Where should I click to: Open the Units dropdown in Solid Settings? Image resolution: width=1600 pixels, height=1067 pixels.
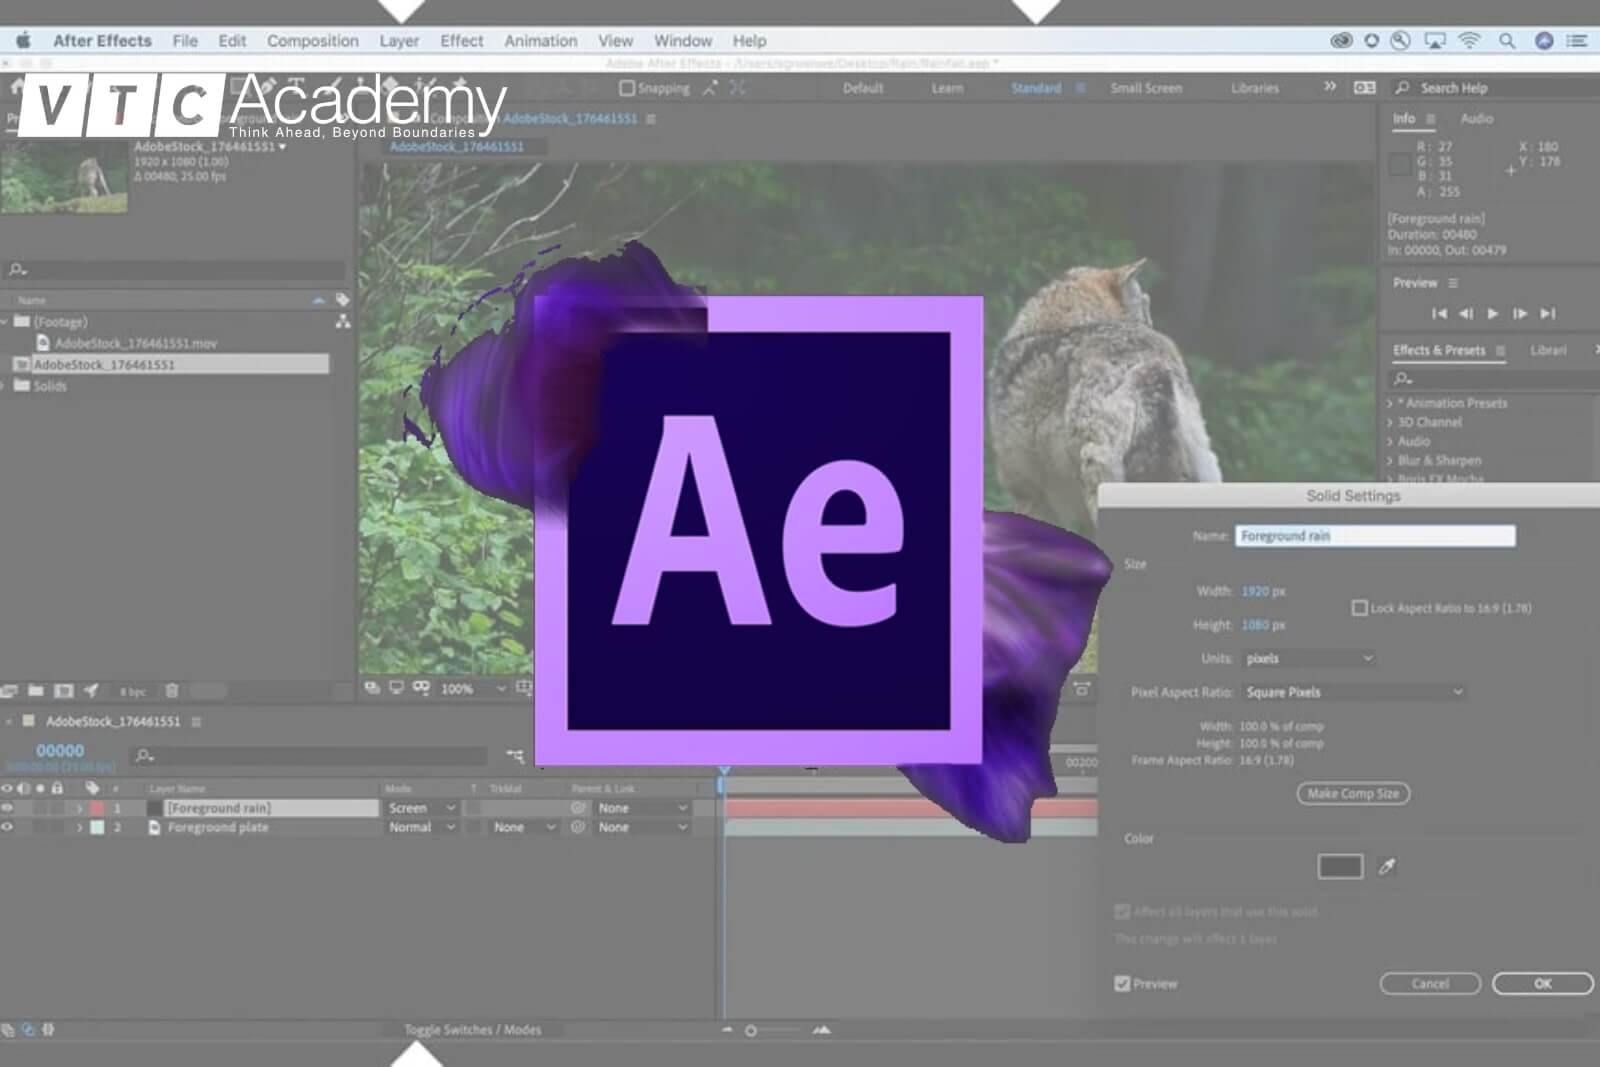tap(1308, 658)
